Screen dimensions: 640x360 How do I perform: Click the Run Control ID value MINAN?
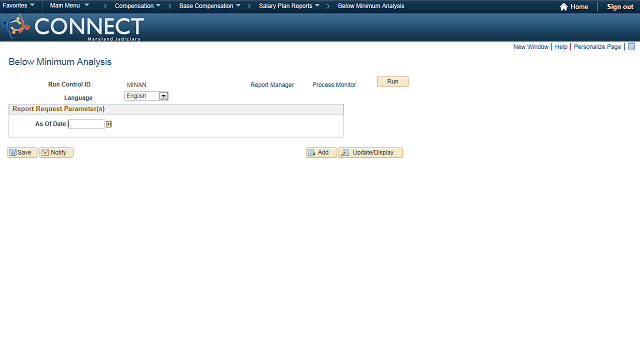(x=136, y=85)
